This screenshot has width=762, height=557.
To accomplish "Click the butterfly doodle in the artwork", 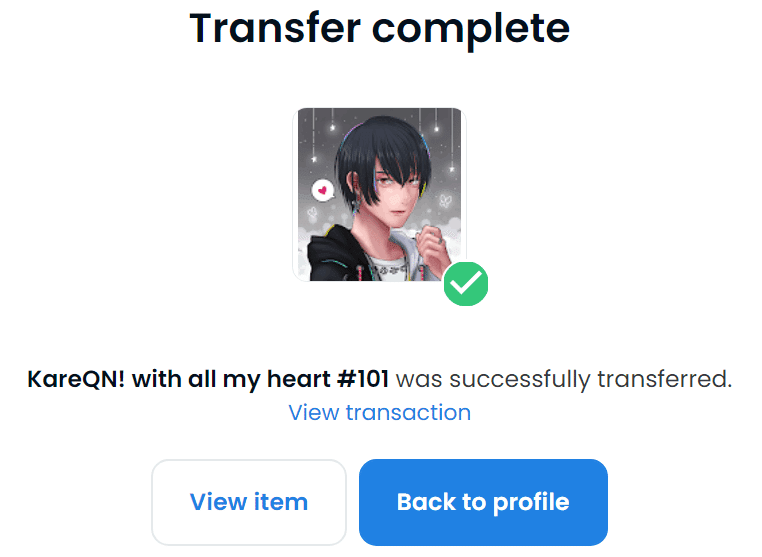I will coord(445,200).
